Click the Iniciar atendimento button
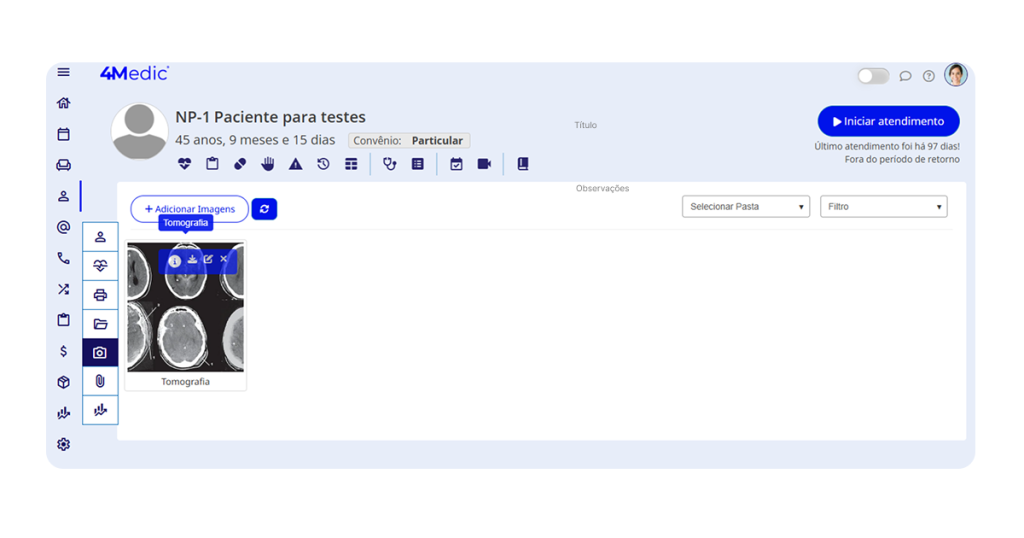The image size is (1024, 538). (x=888, y=121)
